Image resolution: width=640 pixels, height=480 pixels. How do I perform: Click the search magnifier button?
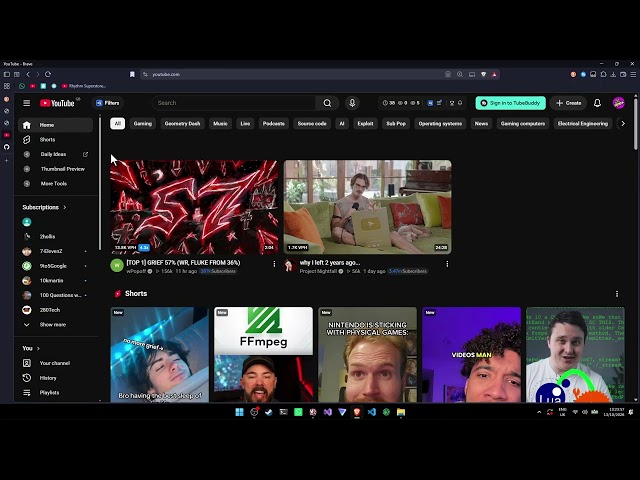(327, 103)
